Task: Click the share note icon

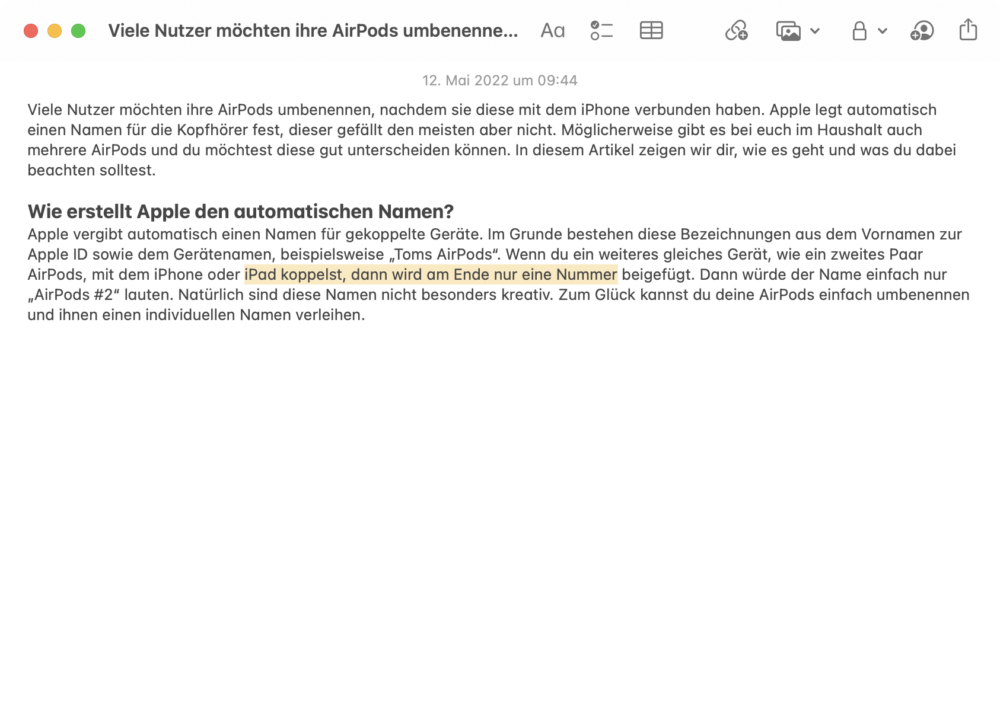Action: click(x=968, y=29)
